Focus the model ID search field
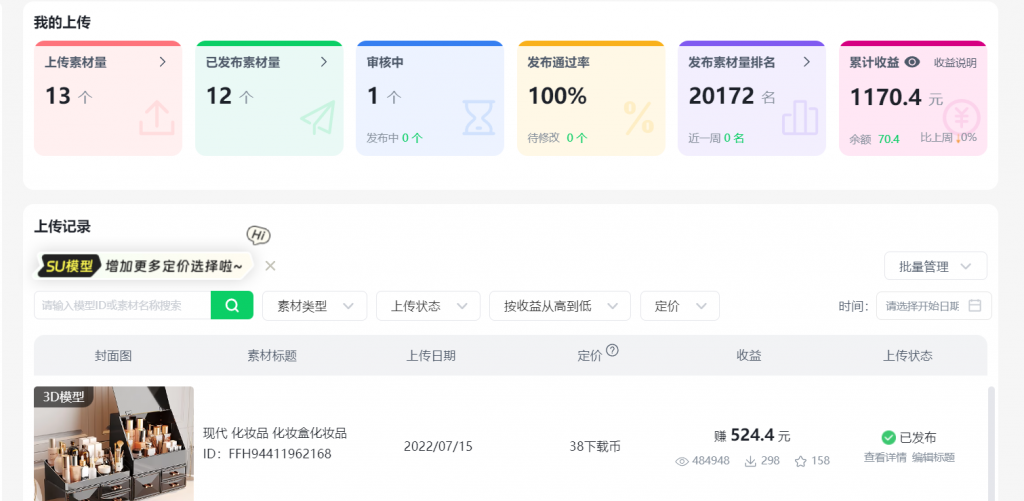Image resolution: width=1024 pixels, height=501 pixels. click(x=122, y=305)
